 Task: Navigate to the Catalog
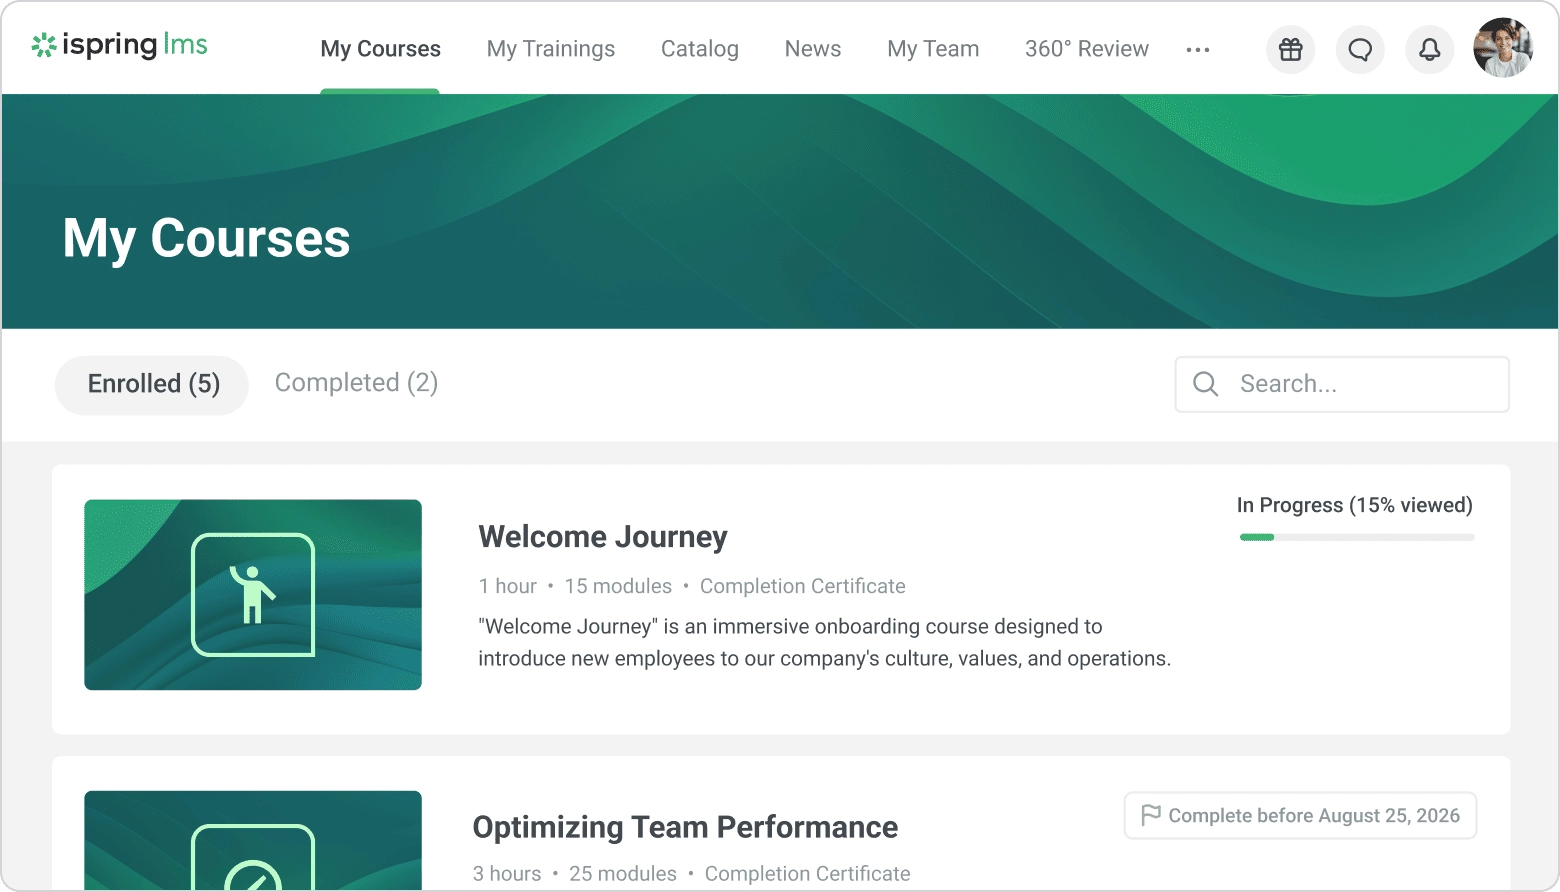click(x=700, y=49)
